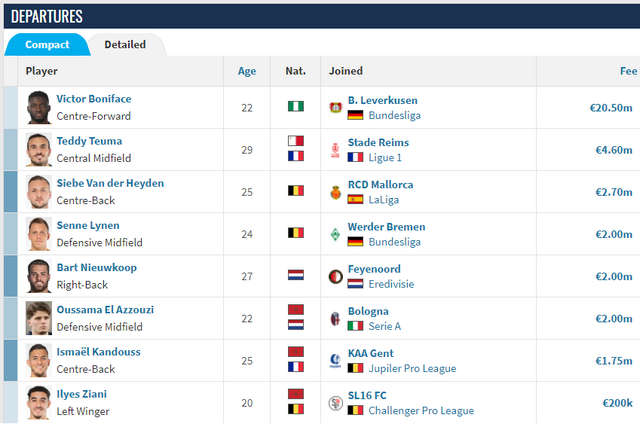Click the Stade Reims club crest
This screenshot has height=424, width=640.
coord(336,150)
